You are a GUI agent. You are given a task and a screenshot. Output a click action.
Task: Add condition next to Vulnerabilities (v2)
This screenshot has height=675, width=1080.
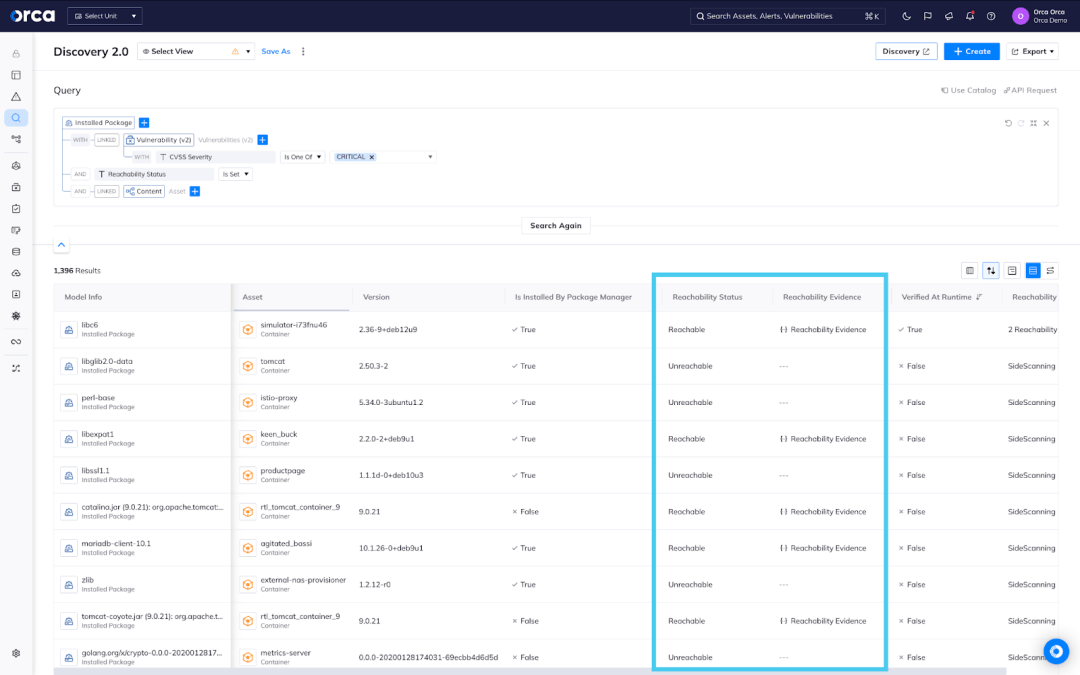click(262, 140)
